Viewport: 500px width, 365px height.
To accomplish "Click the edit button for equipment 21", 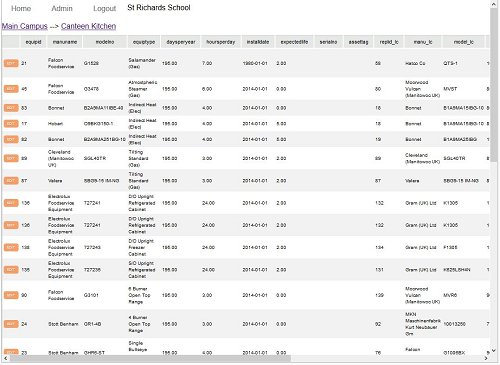I will click(11, 63).
